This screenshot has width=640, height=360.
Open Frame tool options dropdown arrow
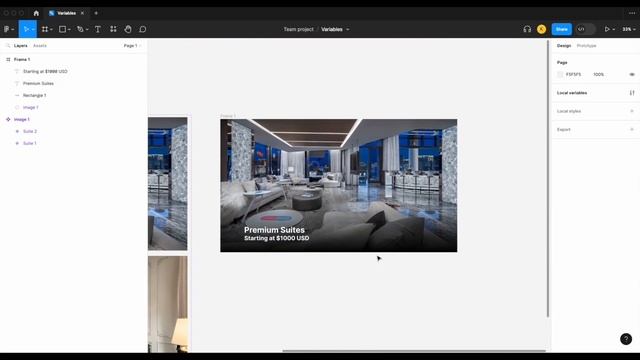pyautogui.click(x=51, y=29)
